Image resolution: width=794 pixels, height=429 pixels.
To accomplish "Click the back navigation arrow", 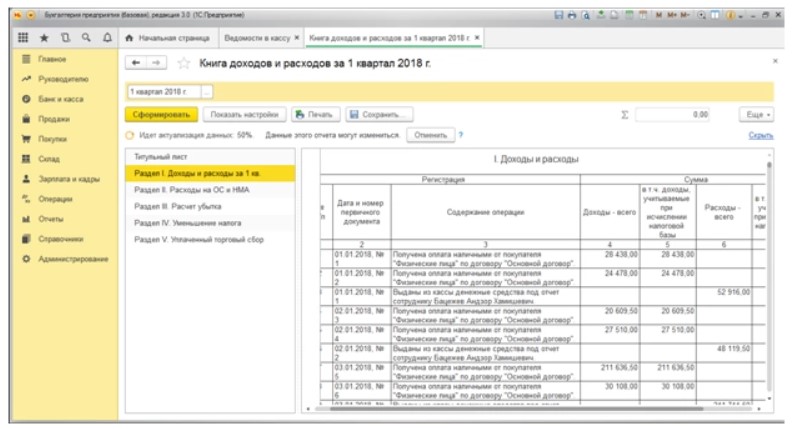I will coord(136,63).
